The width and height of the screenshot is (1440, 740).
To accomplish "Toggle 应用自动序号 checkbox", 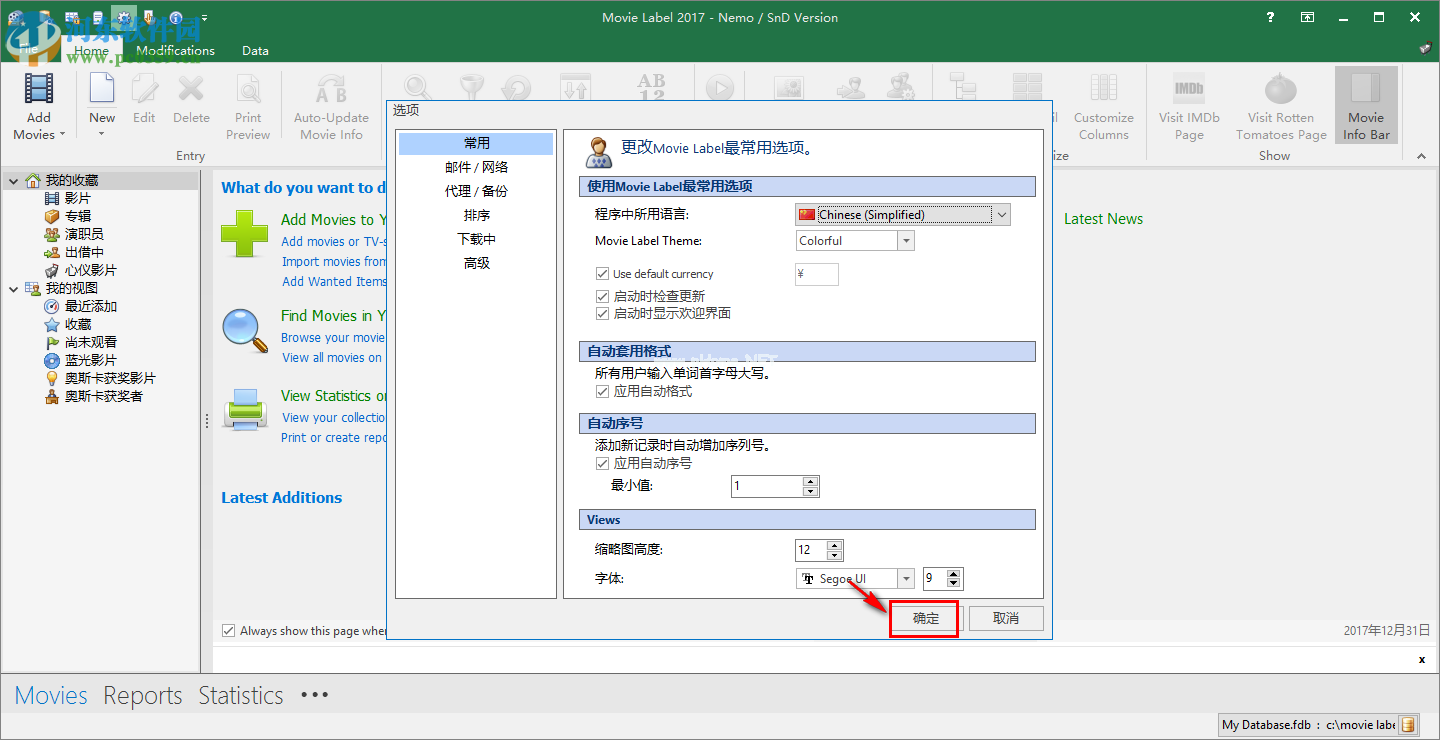I will coord(602,464).
